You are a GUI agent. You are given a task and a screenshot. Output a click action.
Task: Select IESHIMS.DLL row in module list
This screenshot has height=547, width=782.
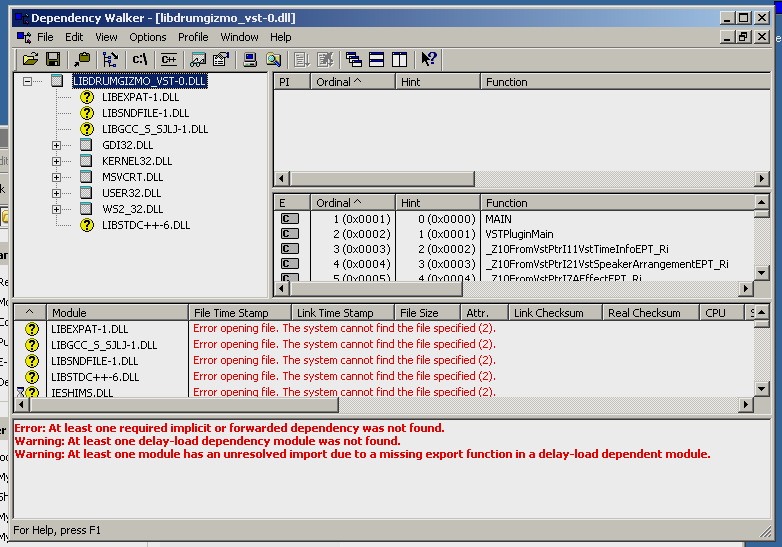click(384, 392)
